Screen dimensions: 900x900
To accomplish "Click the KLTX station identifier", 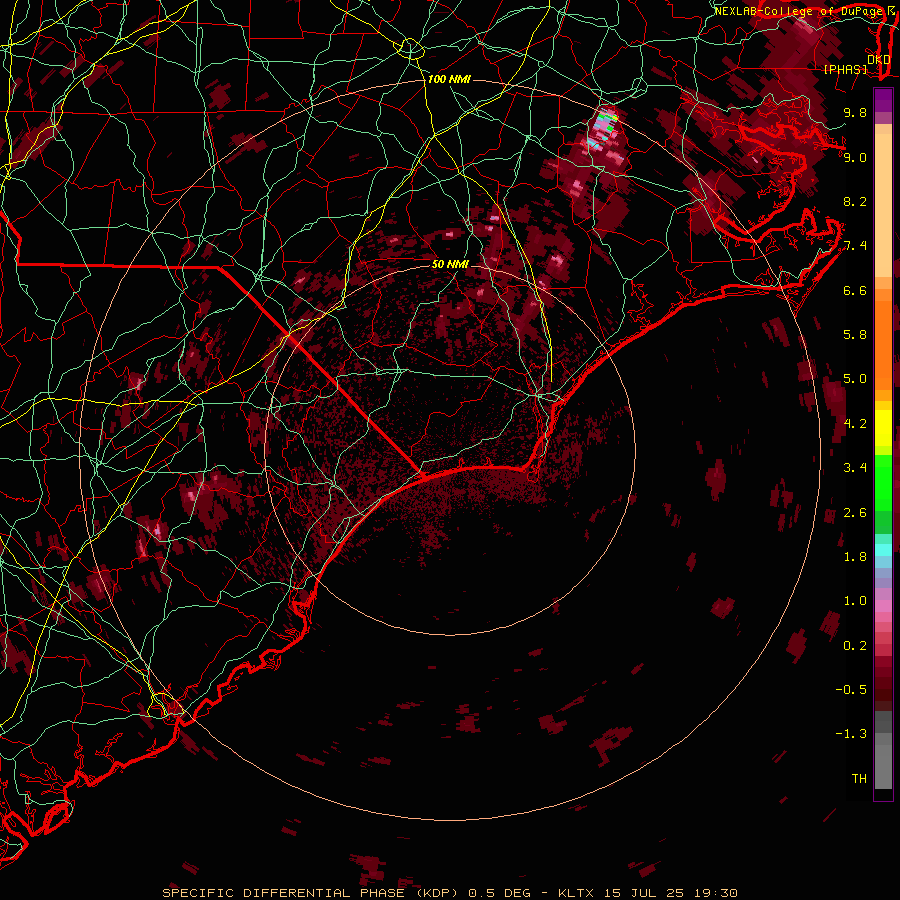I will click(x=575, y=893).
